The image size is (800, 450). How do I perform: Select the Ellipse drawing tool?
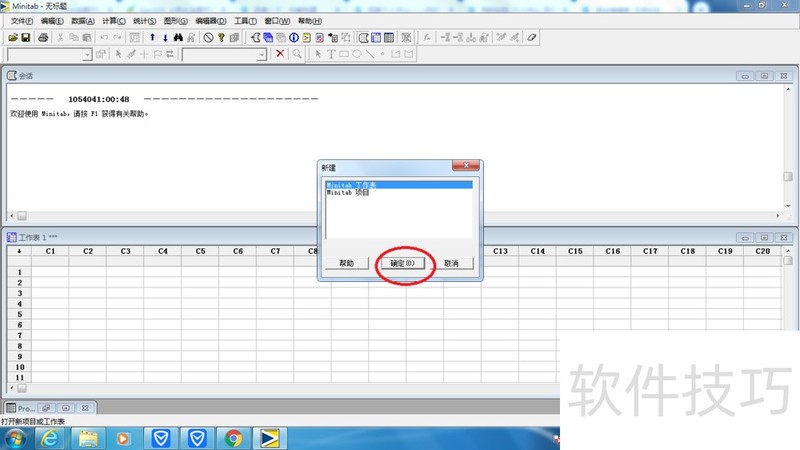(x=357, y=54)
